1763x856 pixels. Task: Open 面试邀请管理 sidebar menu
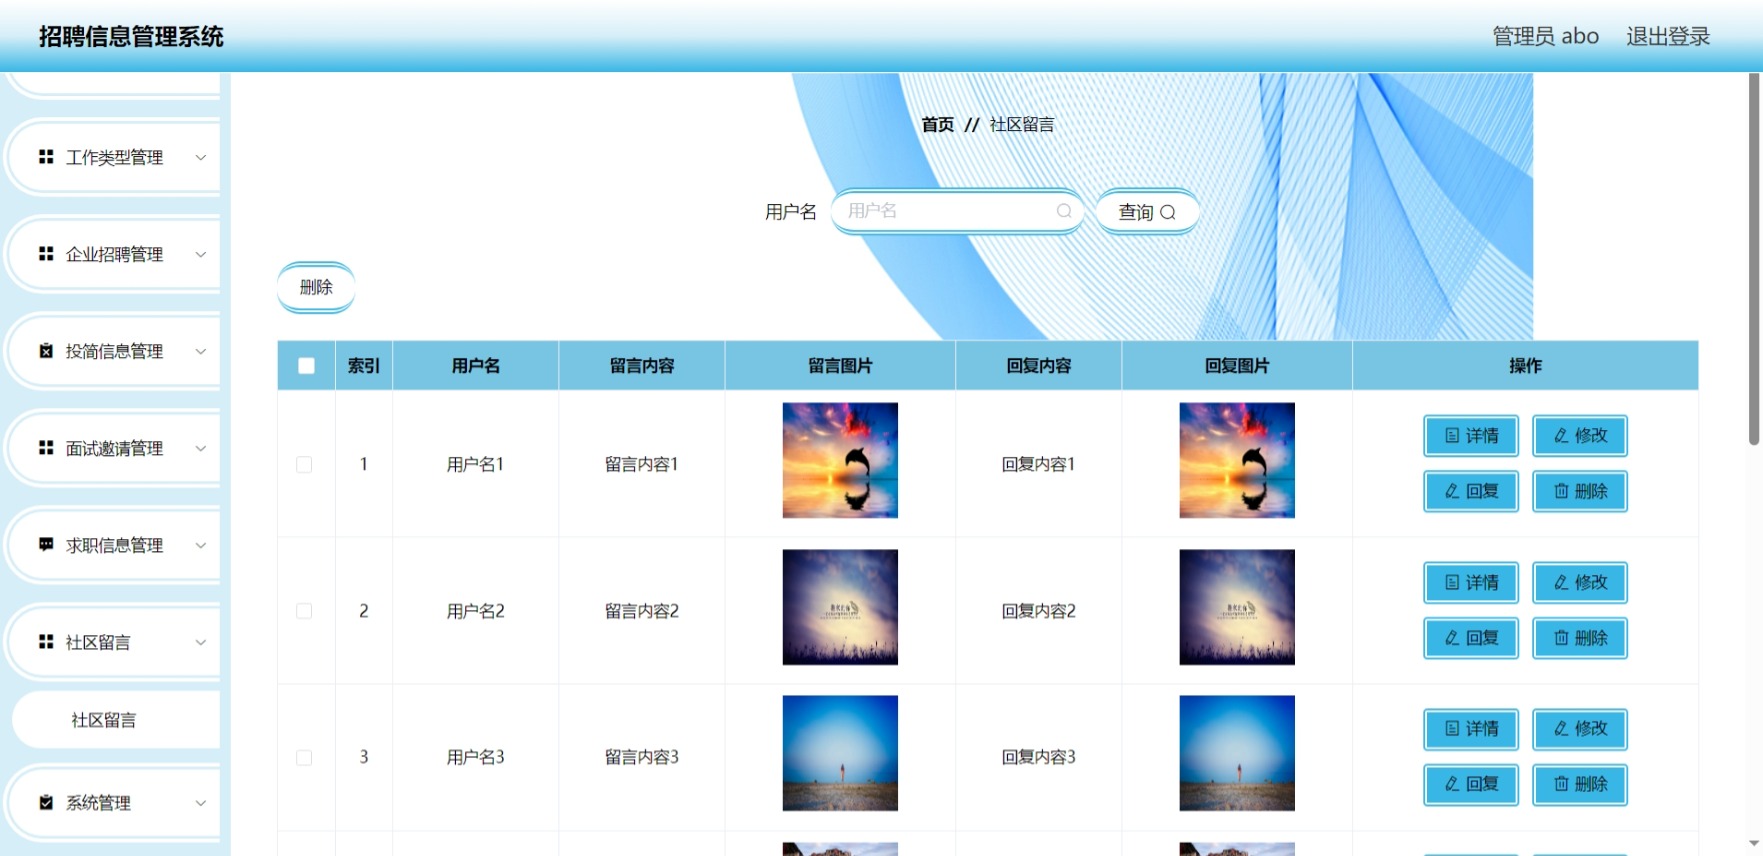[x=114, y=448]
